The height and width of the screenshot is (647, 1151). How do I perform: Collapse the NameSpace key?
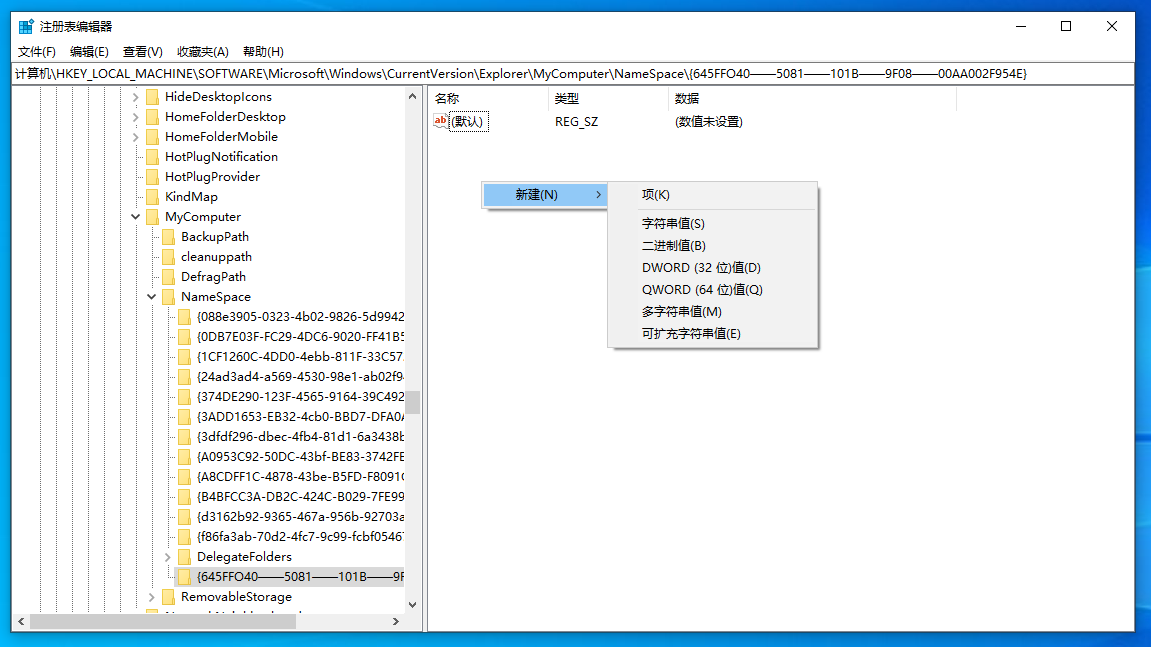pos(151,296)
